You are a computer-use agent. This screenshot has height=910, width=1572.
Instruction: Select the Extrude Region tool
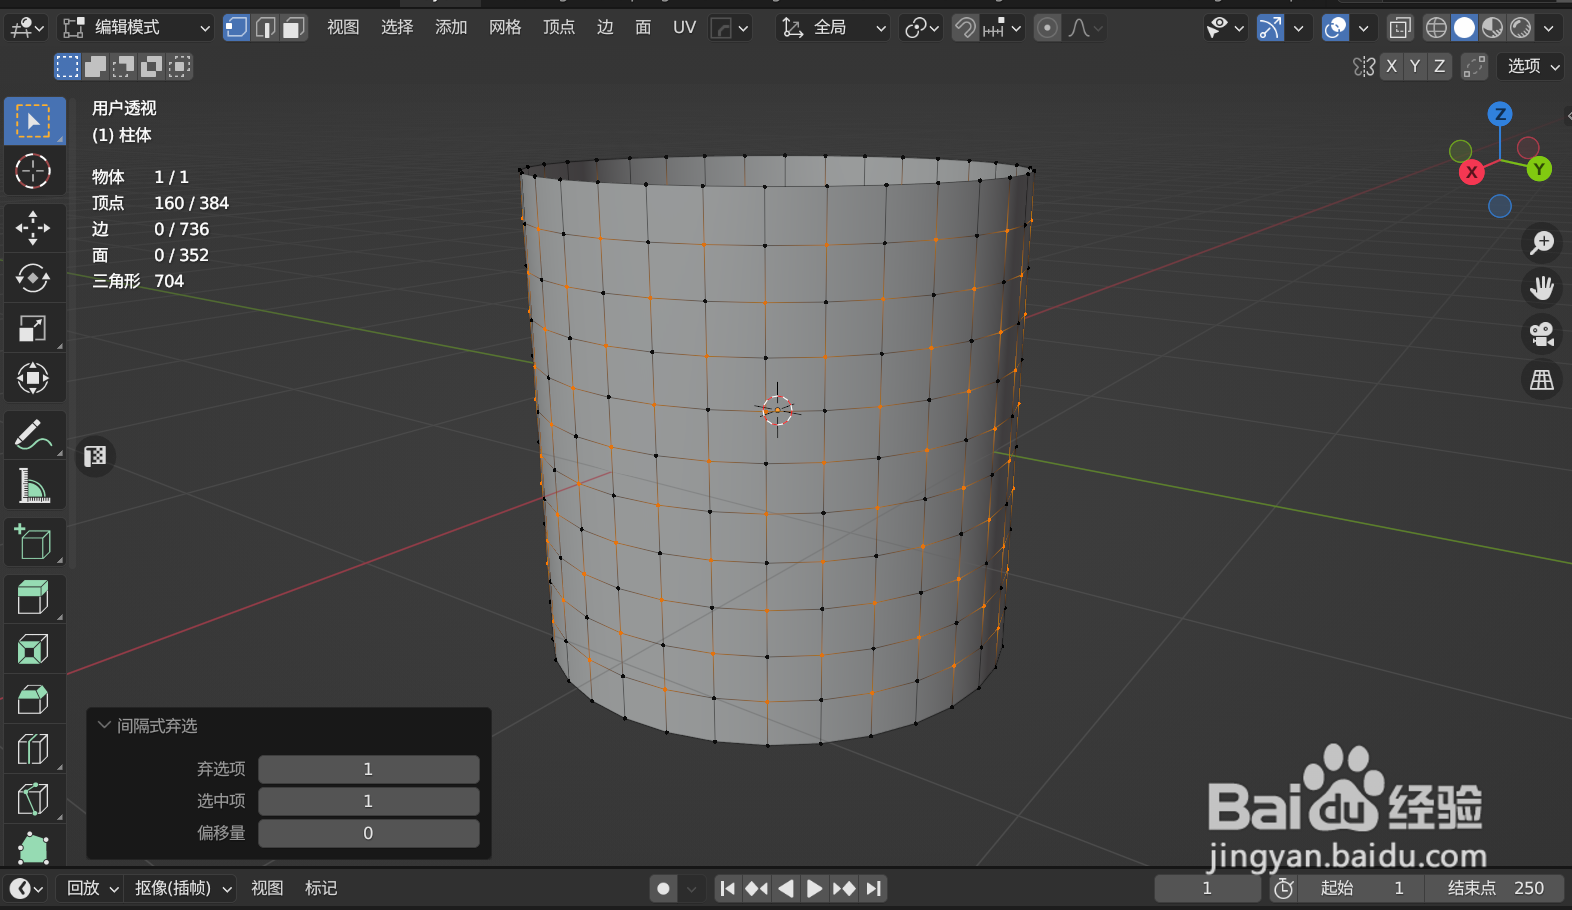tap(34, 599)
